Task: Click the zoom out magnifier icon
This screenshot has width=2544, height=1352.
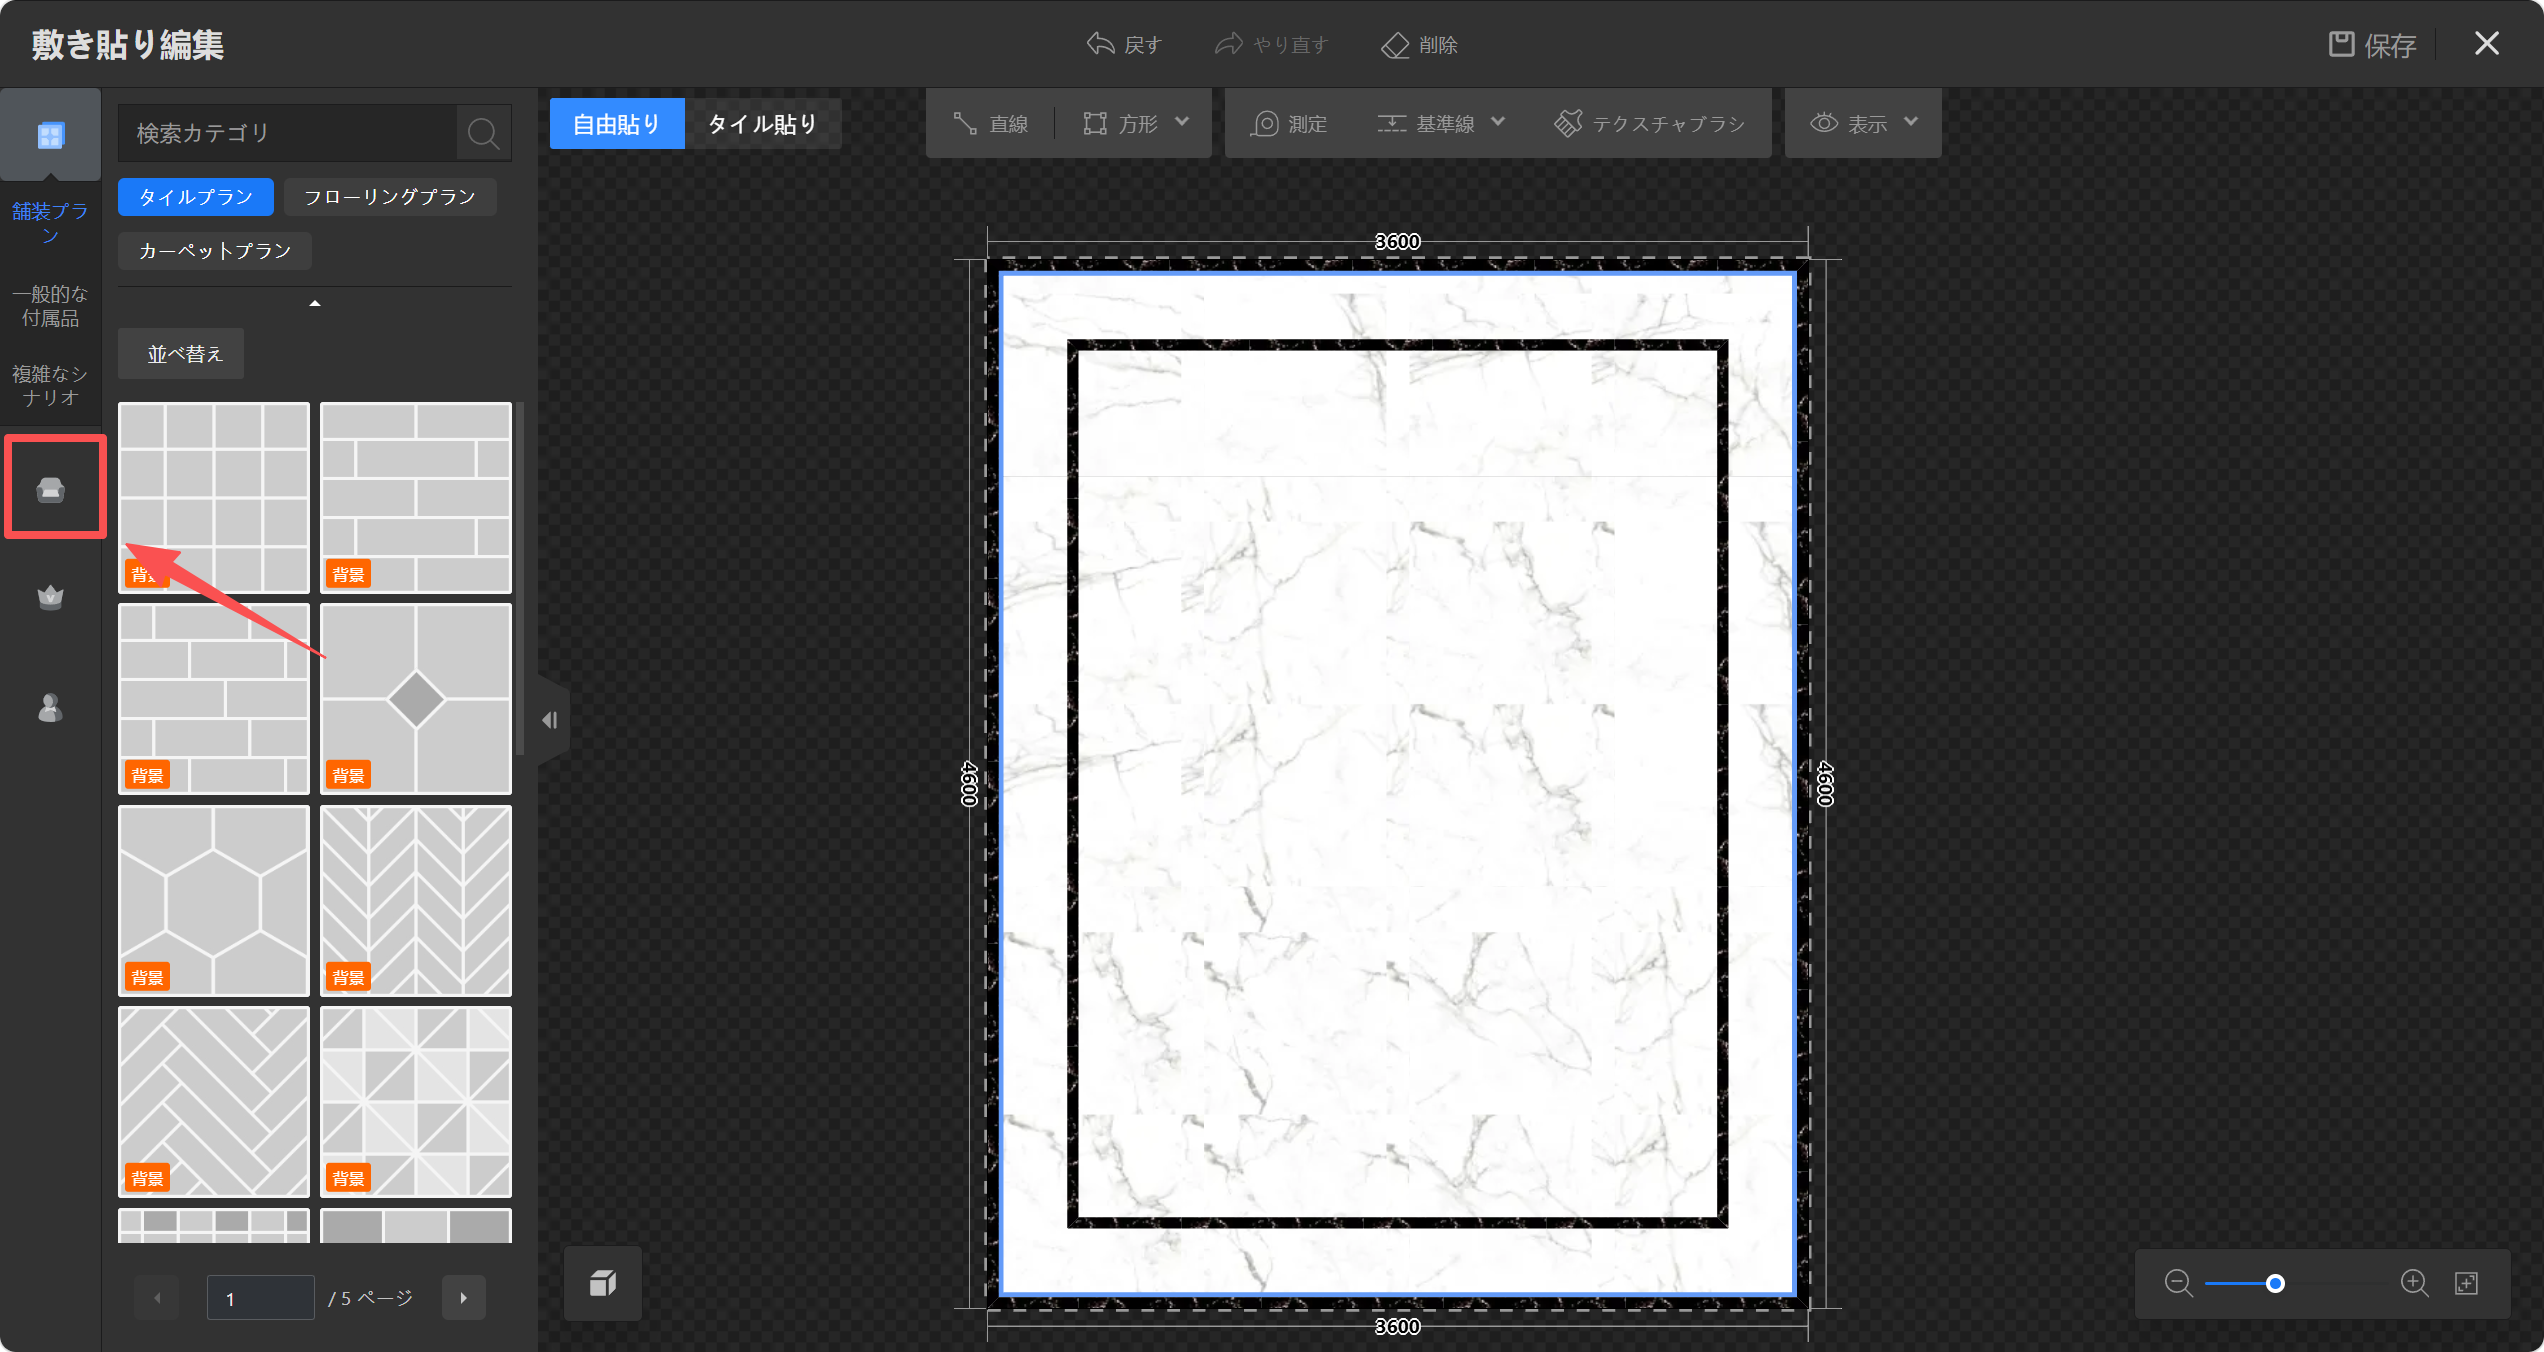Action: (2178, 1283)
